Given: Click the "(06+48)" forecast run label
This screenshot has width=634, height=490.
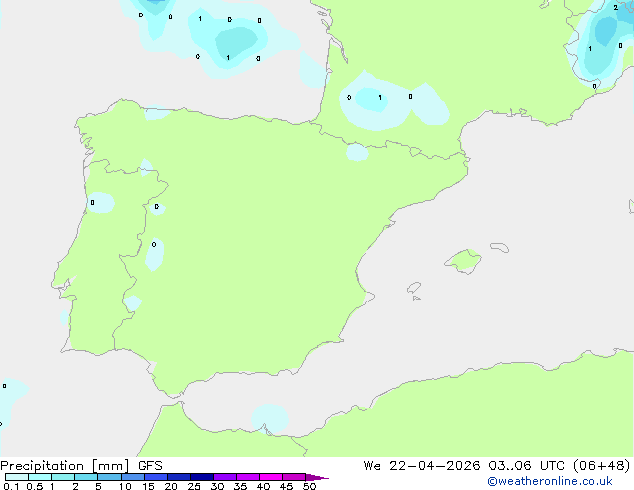Looking at the screenshot, I should pos(602,466).
